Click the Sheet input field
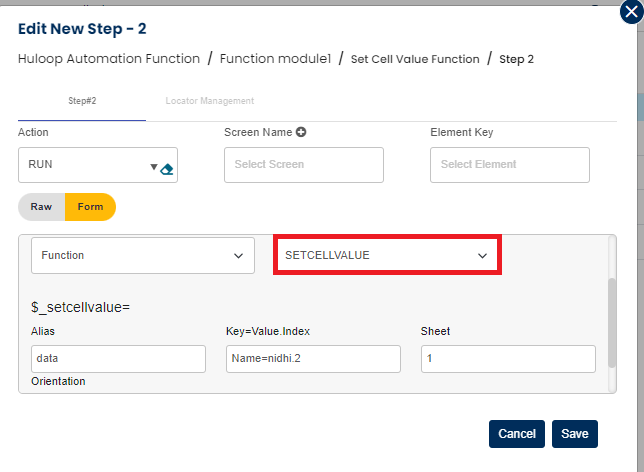The image size is (644, 472). click(x=507, y=358)
